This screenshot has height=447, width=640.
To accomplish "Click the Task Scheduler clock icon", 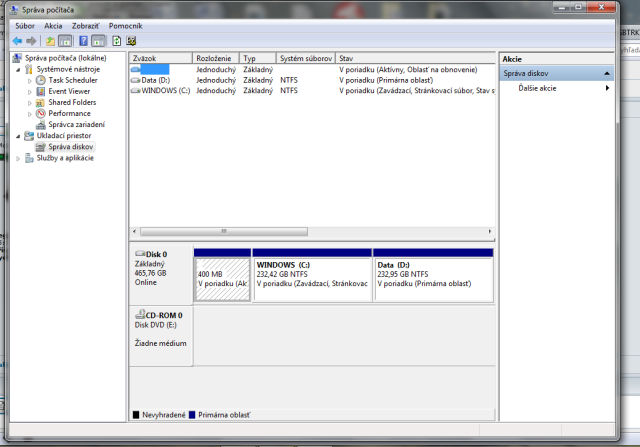I will point(40,80).
